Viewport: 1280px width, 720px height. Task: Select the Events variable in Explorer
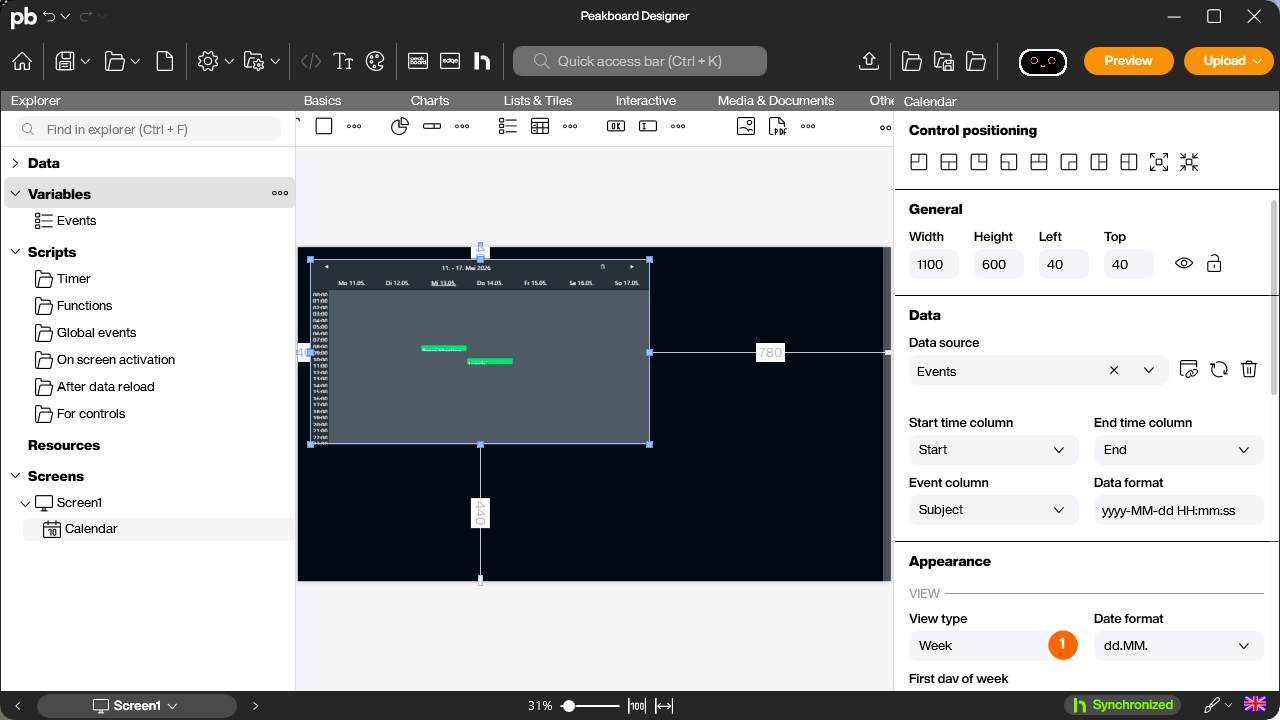[77, 221]
